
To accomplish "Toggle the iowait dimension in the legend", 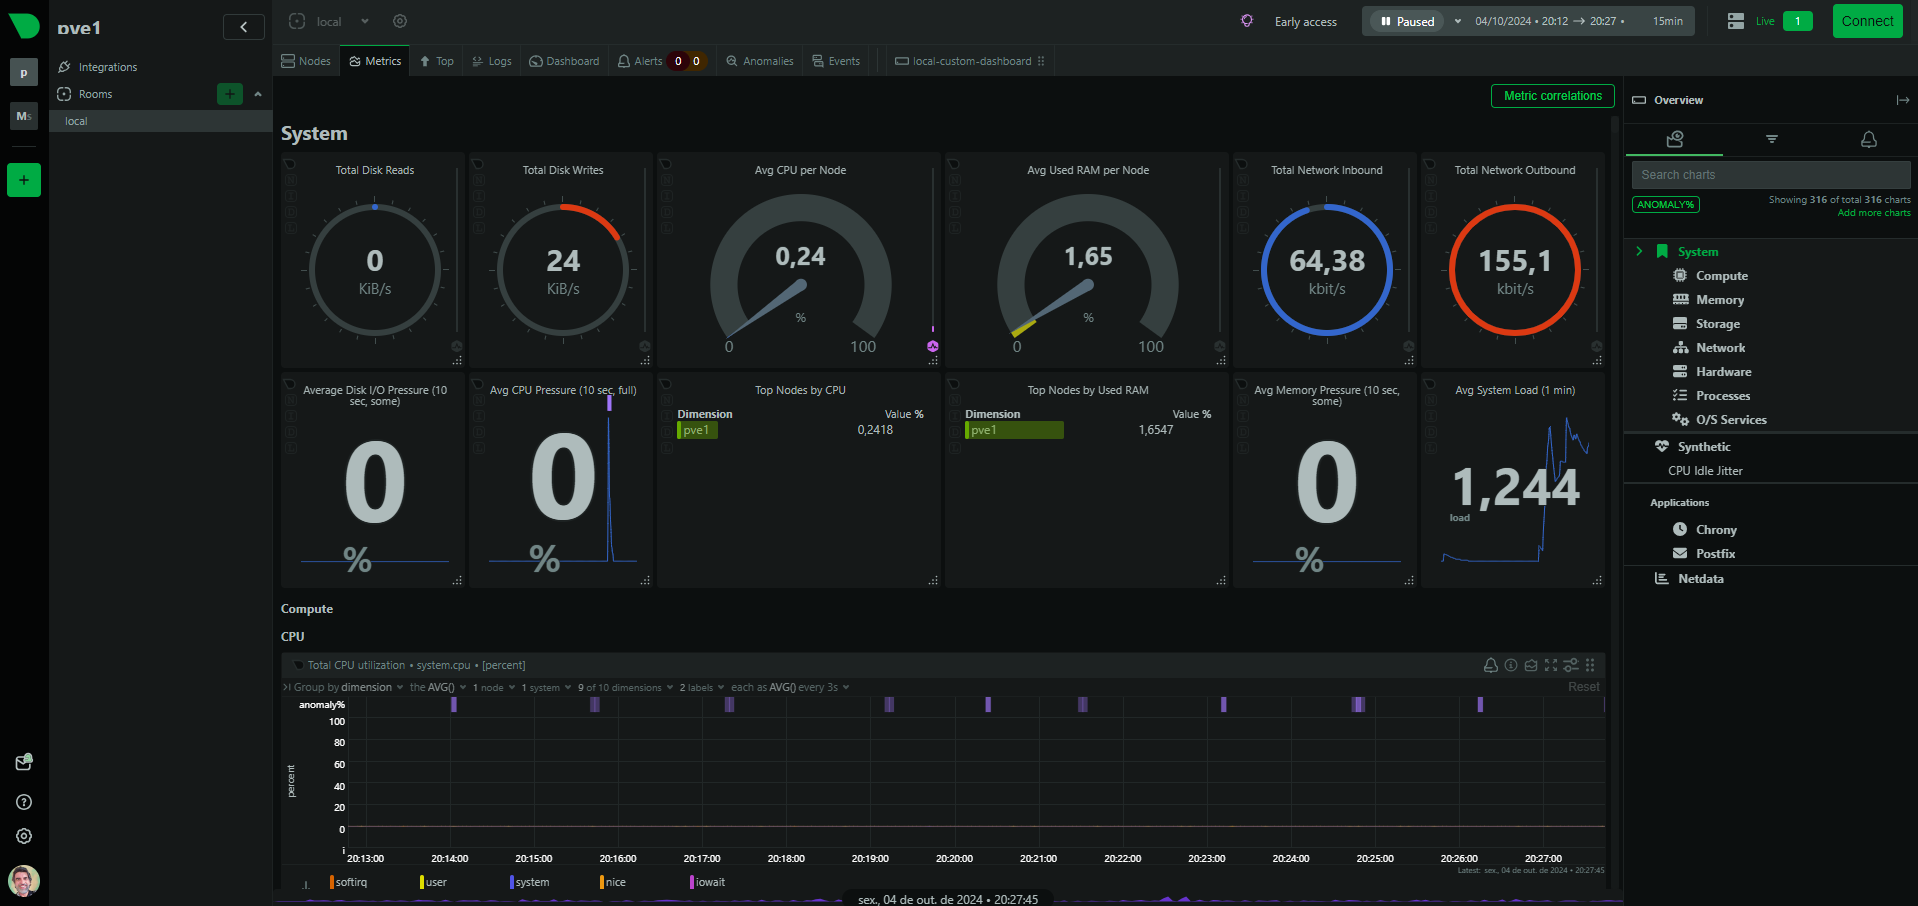I will pyautogui.click(x=707, y=882).
